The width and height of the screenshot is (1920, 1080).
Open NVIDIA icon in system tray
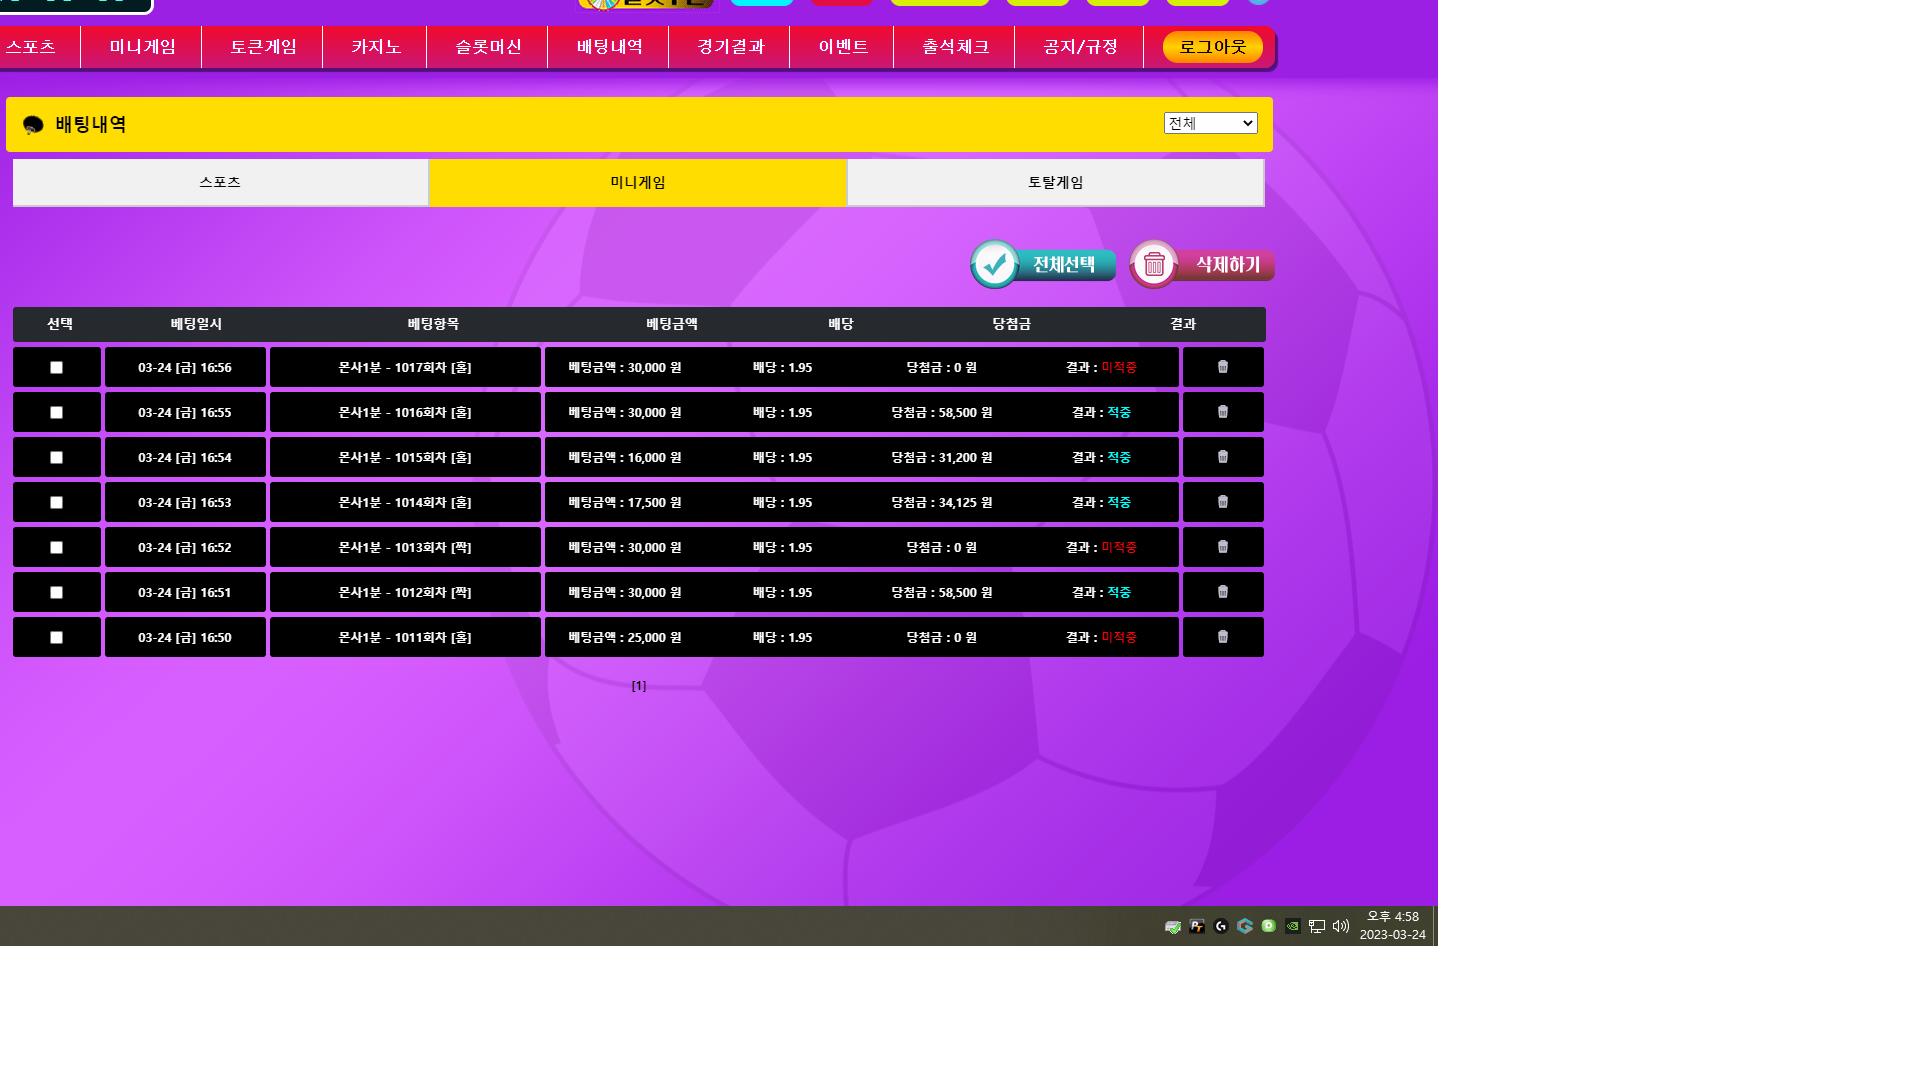click(x=1293, y=926)
